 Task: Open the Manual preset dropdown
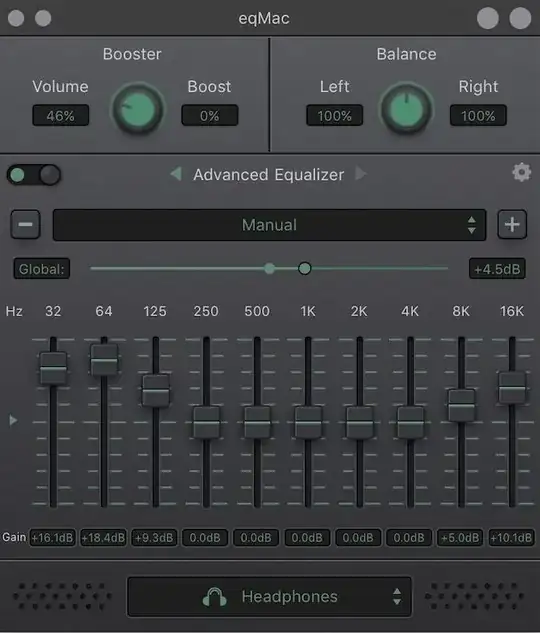269,225
